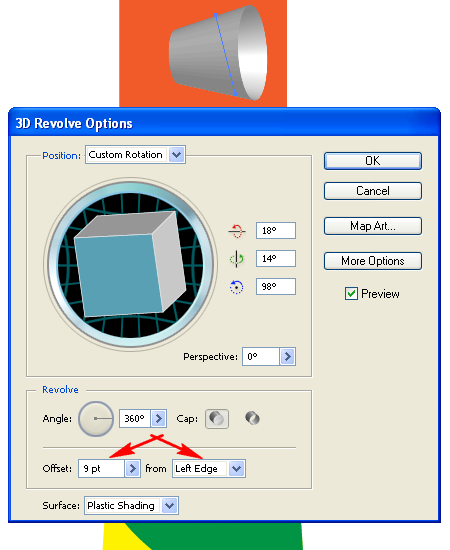This screenshot has height=550, width=450.
Task: Click the Z-axis rotation icon
Action: [x=236, y=287]
